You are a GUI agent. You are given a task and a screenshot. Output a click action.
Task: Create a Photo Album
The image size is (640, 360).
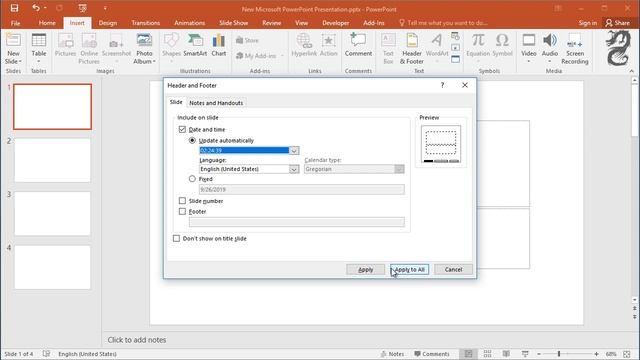(x=144, y=49)
